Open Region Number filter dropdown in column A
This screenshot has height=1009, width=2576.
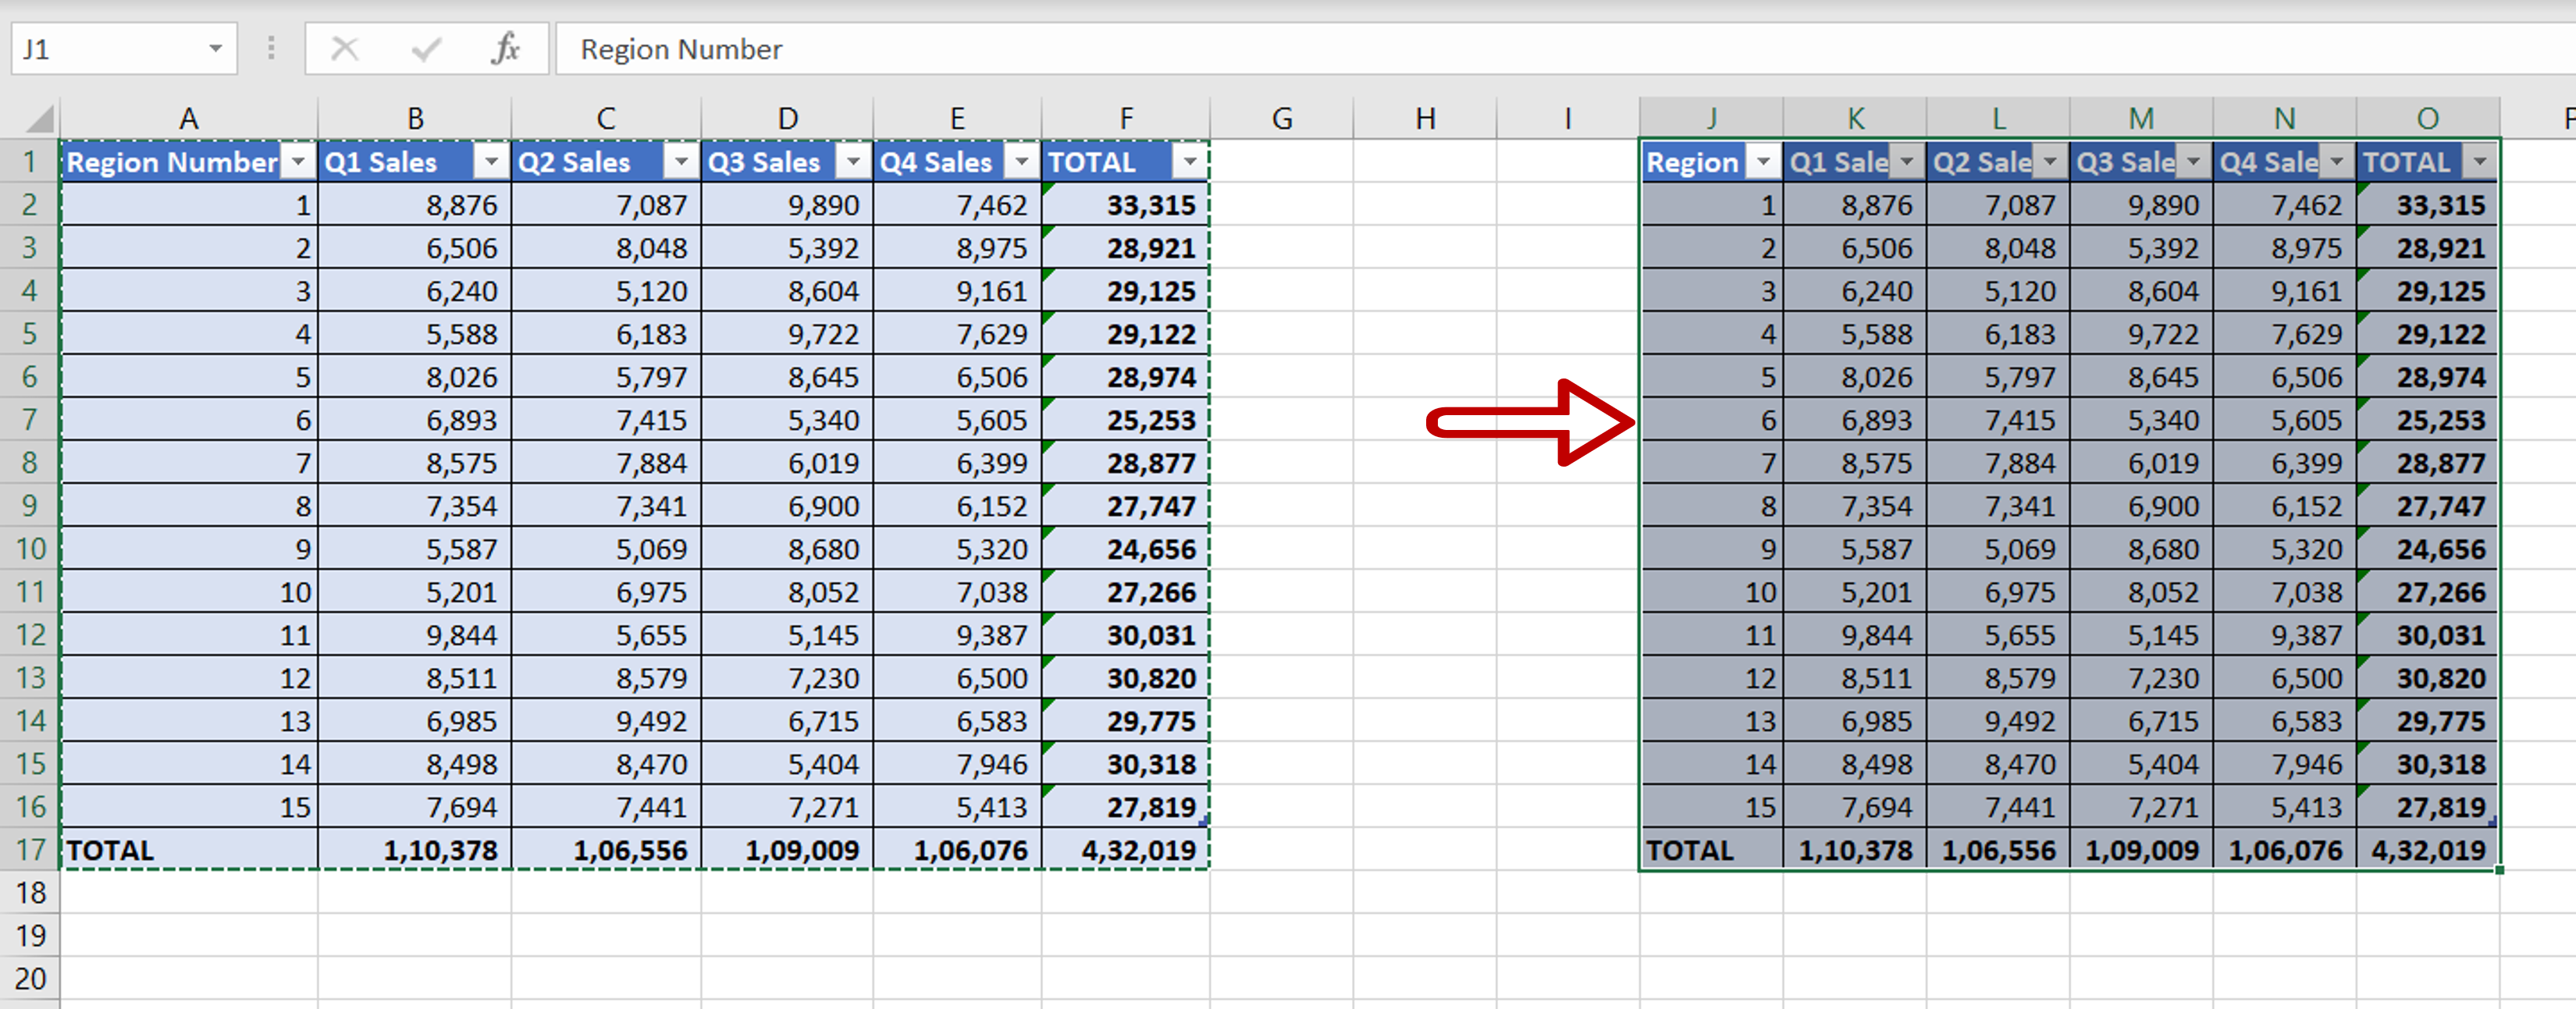click(298, 162)
